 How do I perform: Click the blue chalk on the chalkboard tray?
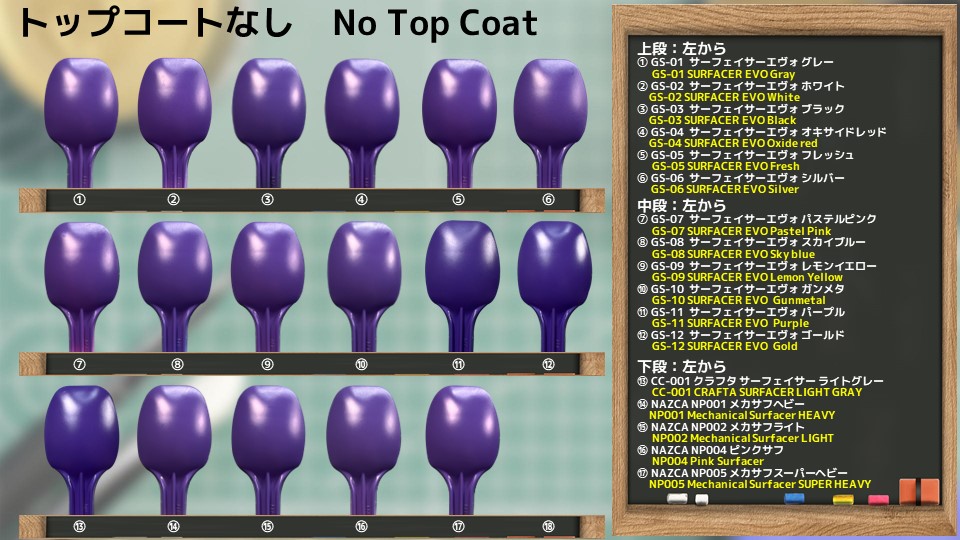[x=794, y=499]
